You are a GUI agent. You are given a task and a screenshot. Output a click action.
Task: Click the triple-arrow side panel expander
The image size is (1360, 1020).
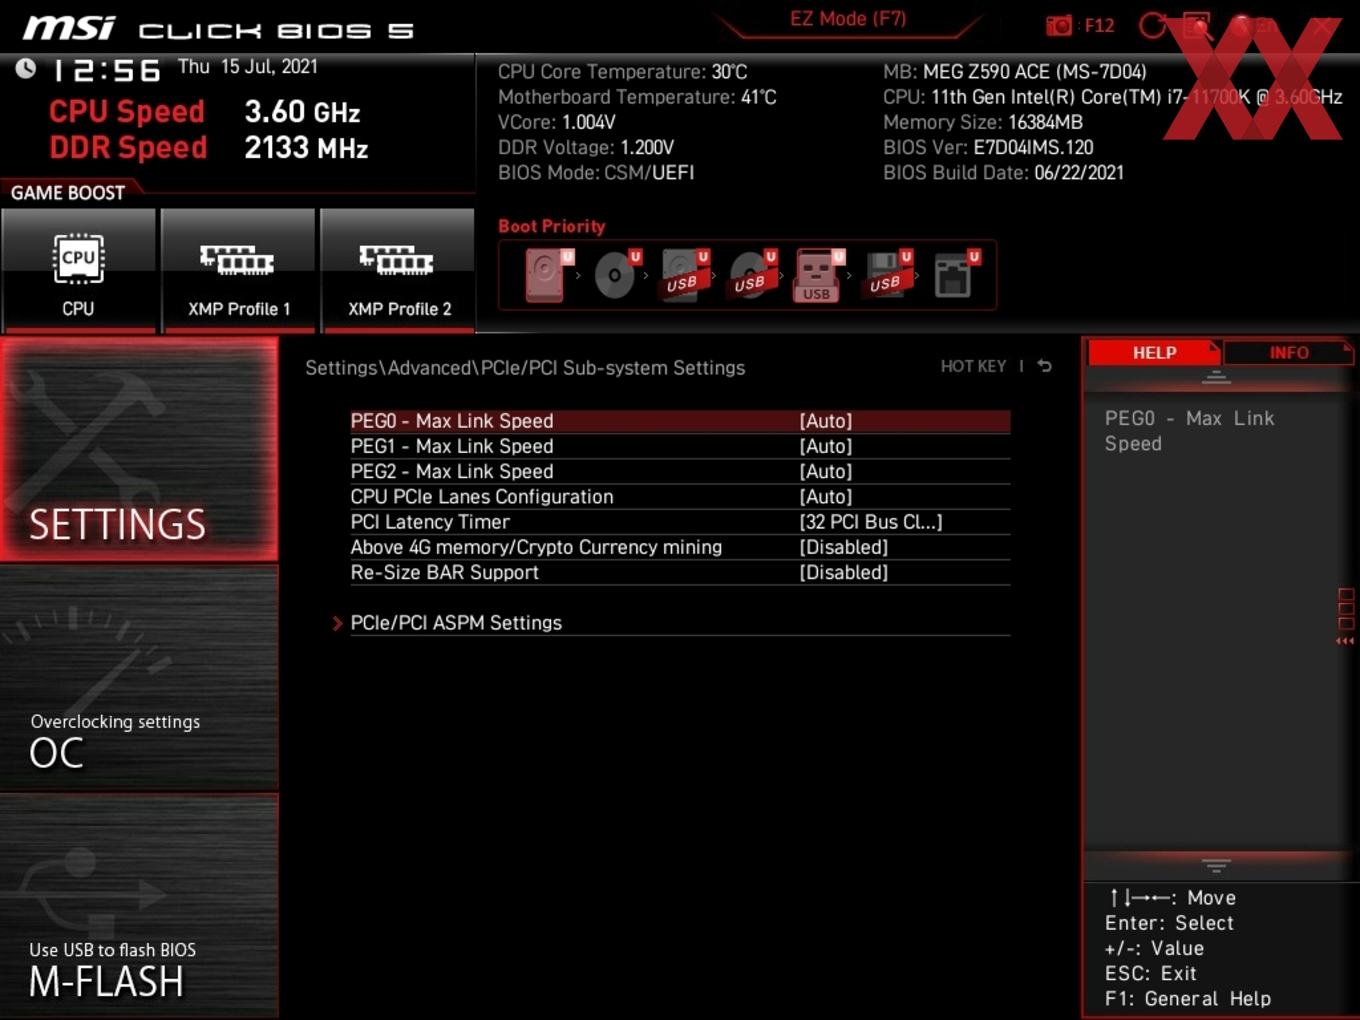click(1345, 641)
